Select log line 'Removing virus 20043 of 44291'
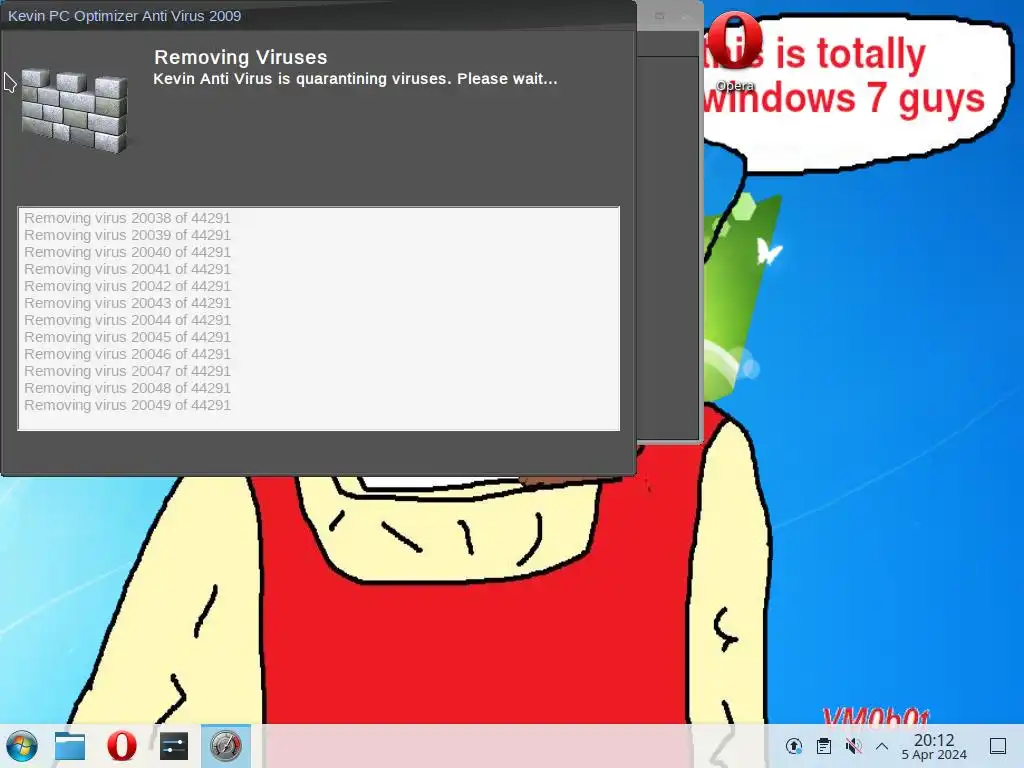This screenshot has height=768, width=1024. (127, 303)
